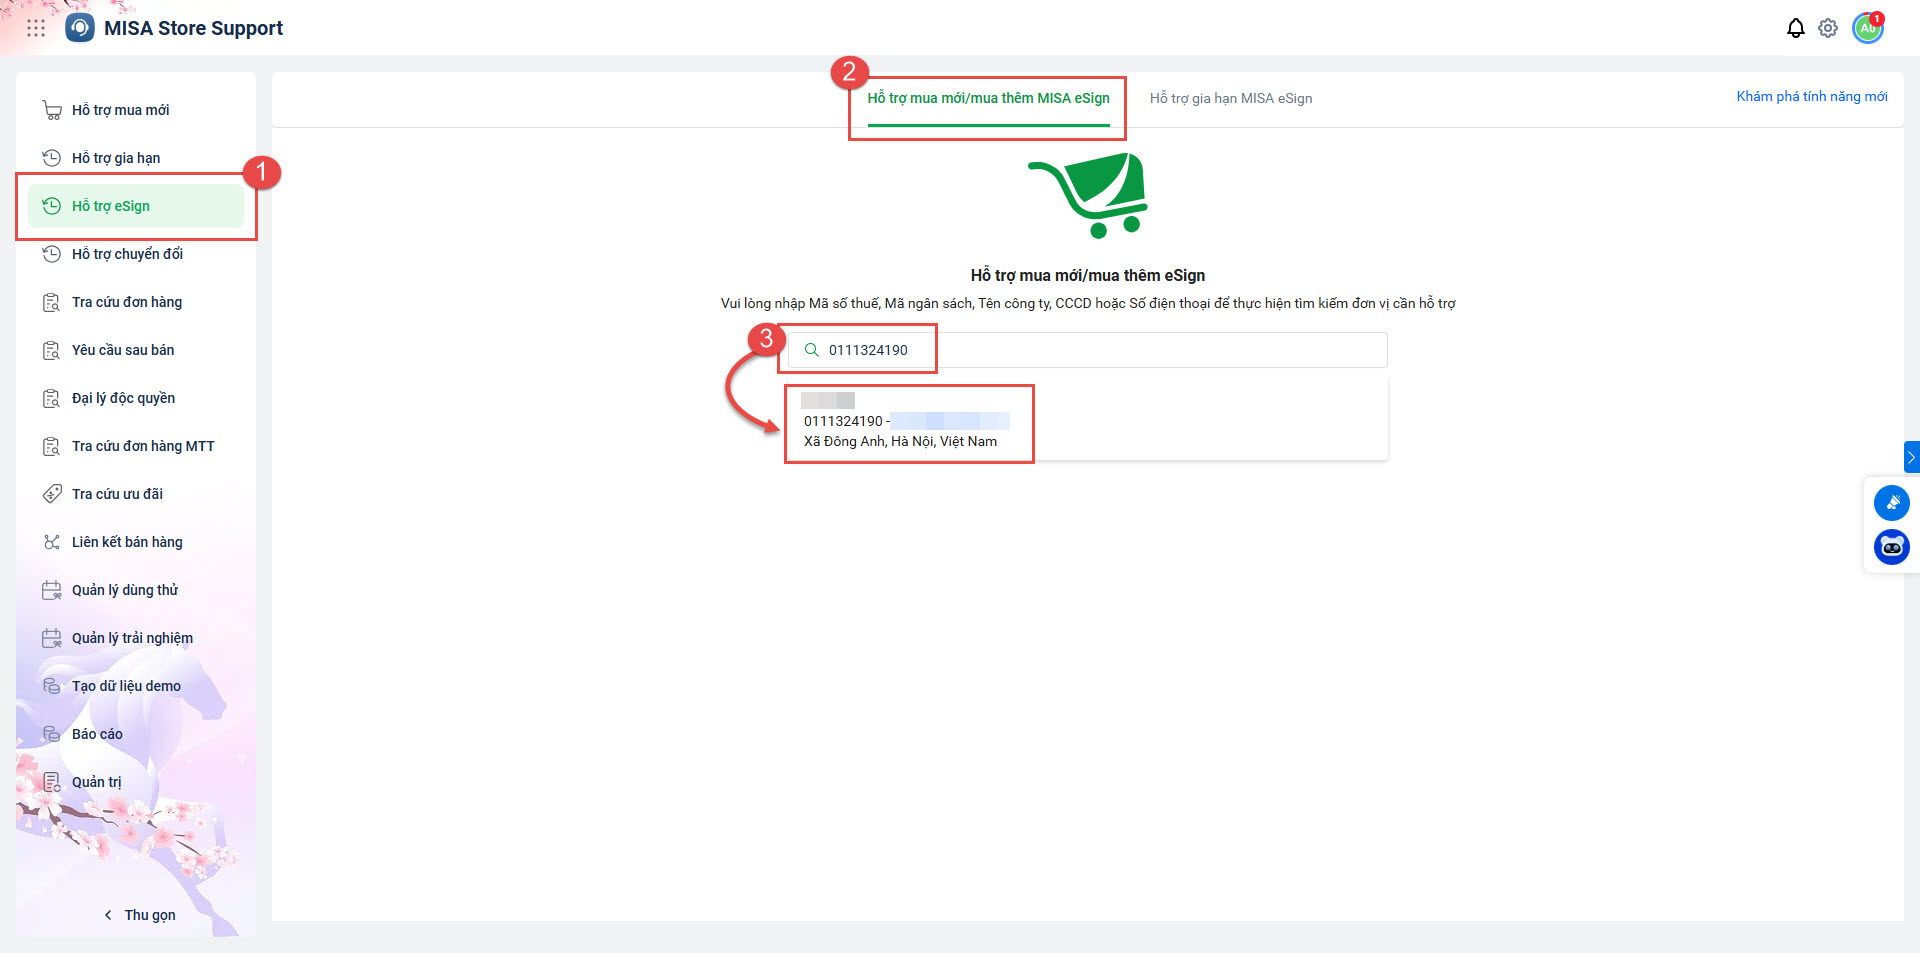Click the MISA Store Support logo icon
This screenshot has width=1920, height=953.
(x=80, y=28)
